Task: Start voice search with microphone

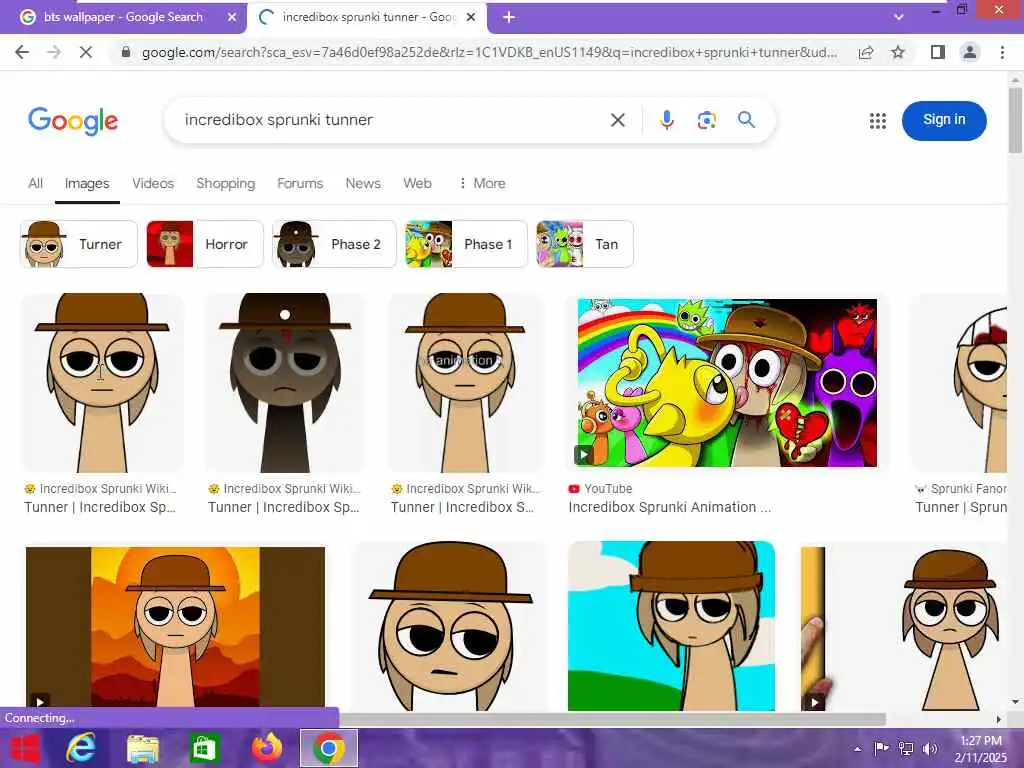Action: click(666, 120)
